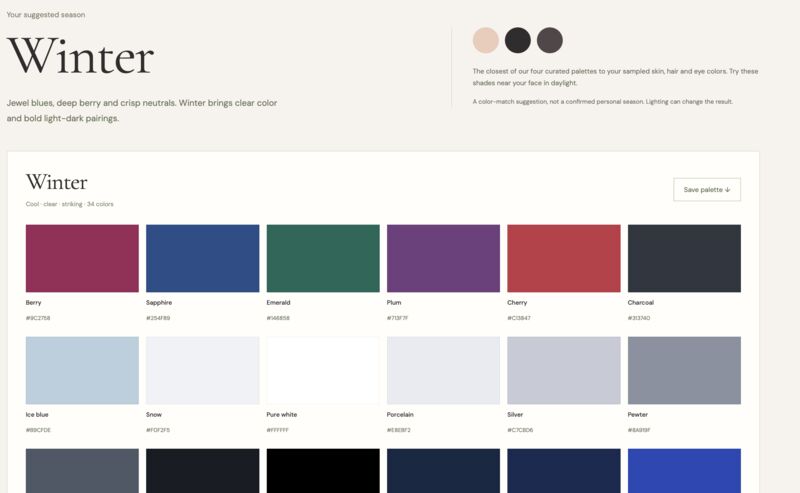
Task: Click the 'Cherry' color name label
Action: click(517, 303)
